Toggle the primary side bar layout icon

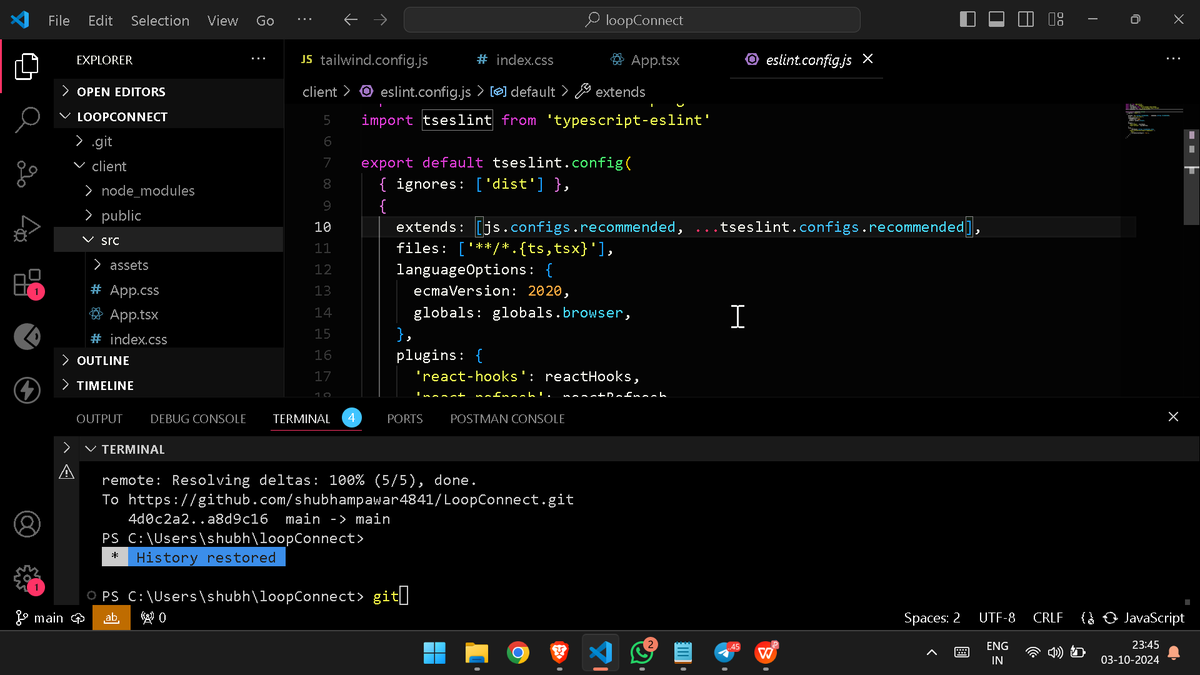[x=967, y=20]
